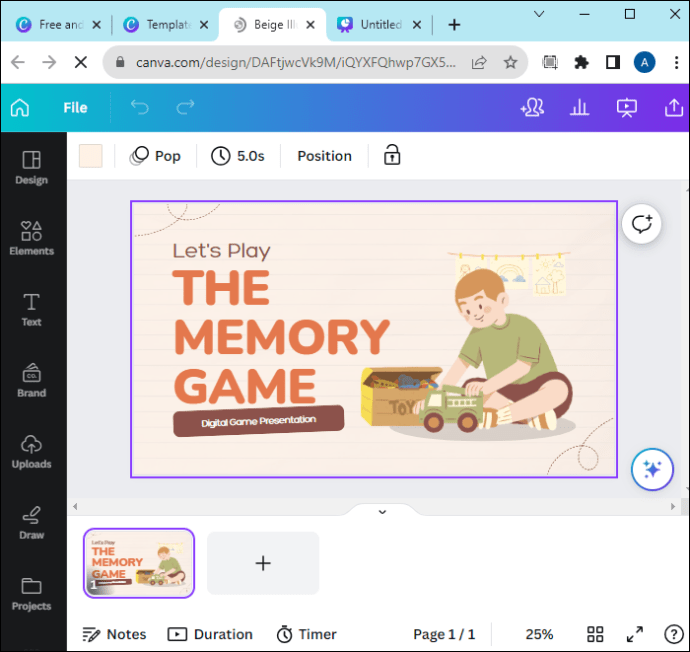
Task: Enter fullscreen with the expand arrows
Action: coord(635,634)
